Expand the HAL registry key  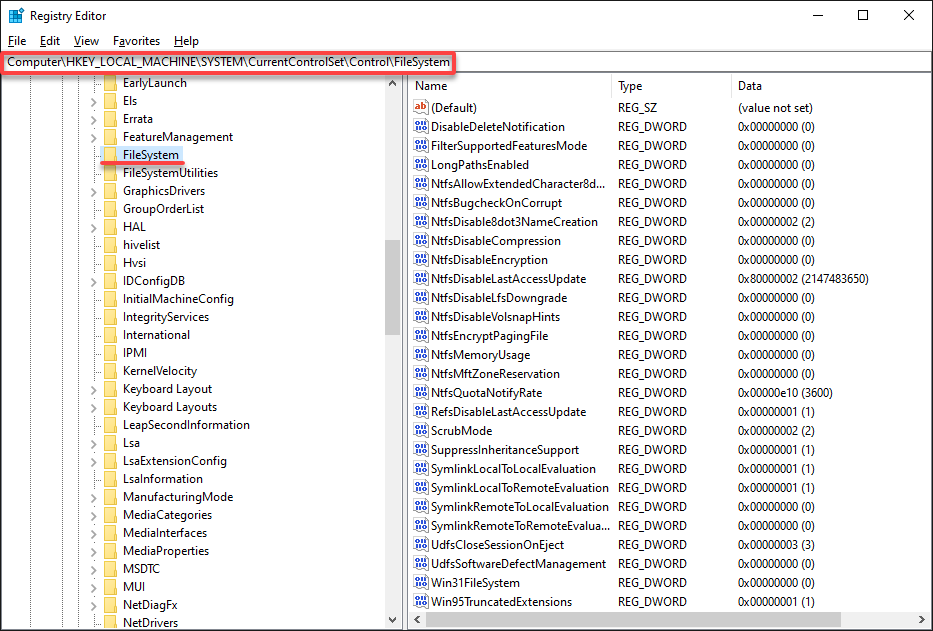pyautogui.click(x=93, y=227)
